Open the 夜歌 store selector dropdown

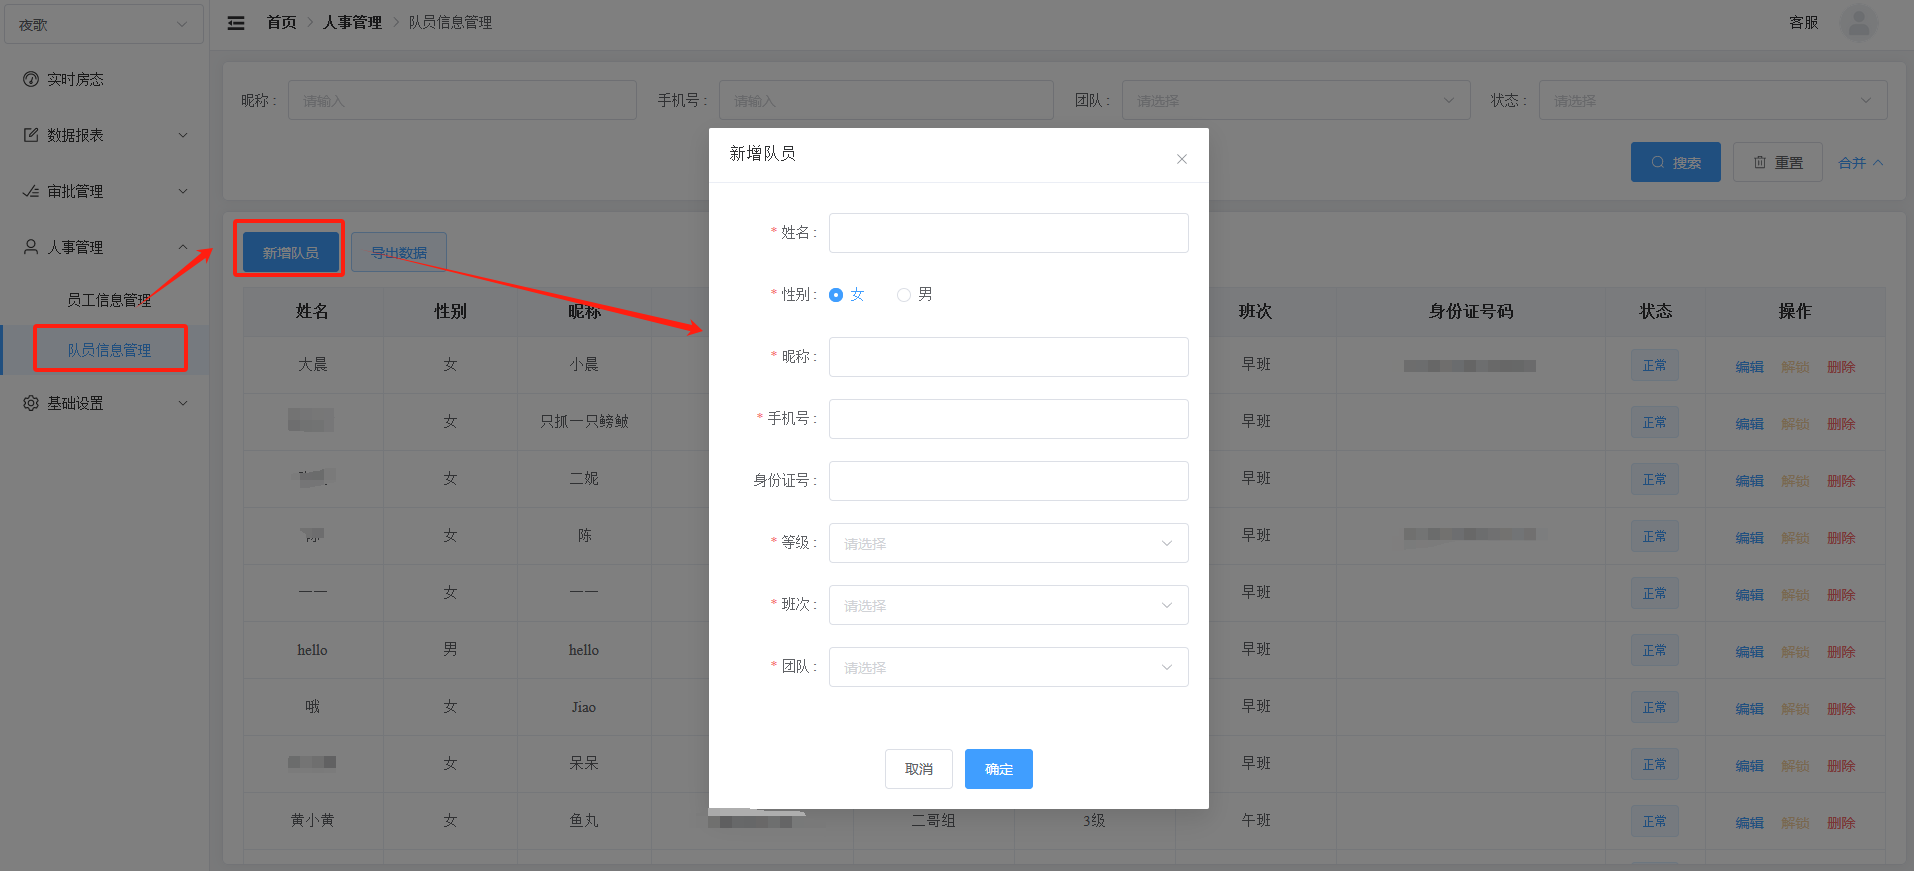point(104,24)
